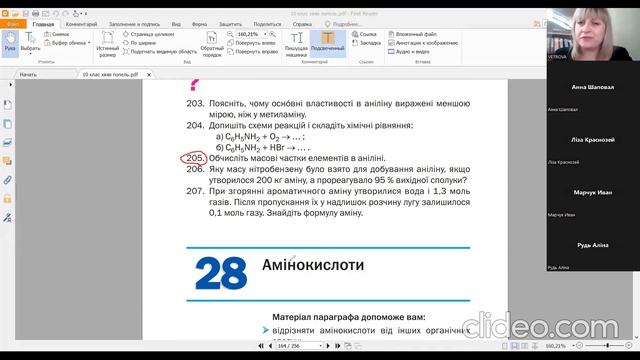Viewport: 640px width, 360px height.
Task: Click status bar zoom out minus button
Action: click(580, 346)
